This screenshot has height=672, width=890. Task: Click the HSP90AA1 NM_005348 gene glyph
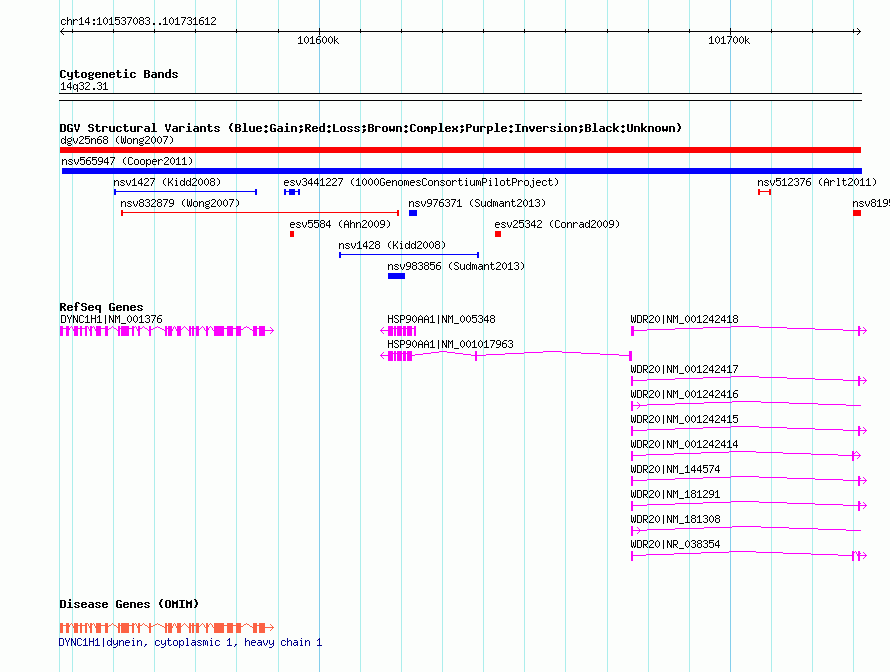coord(398,331)
